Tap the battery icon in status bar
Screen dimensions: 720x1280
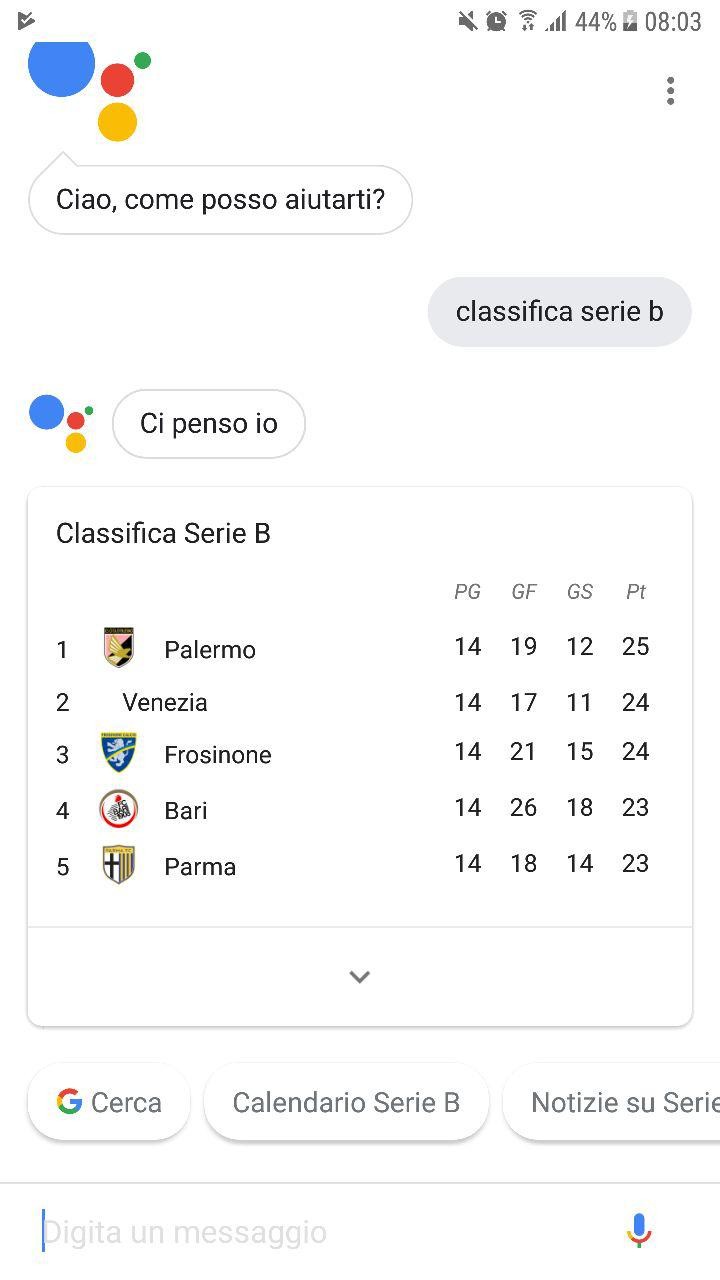(630, 21)
